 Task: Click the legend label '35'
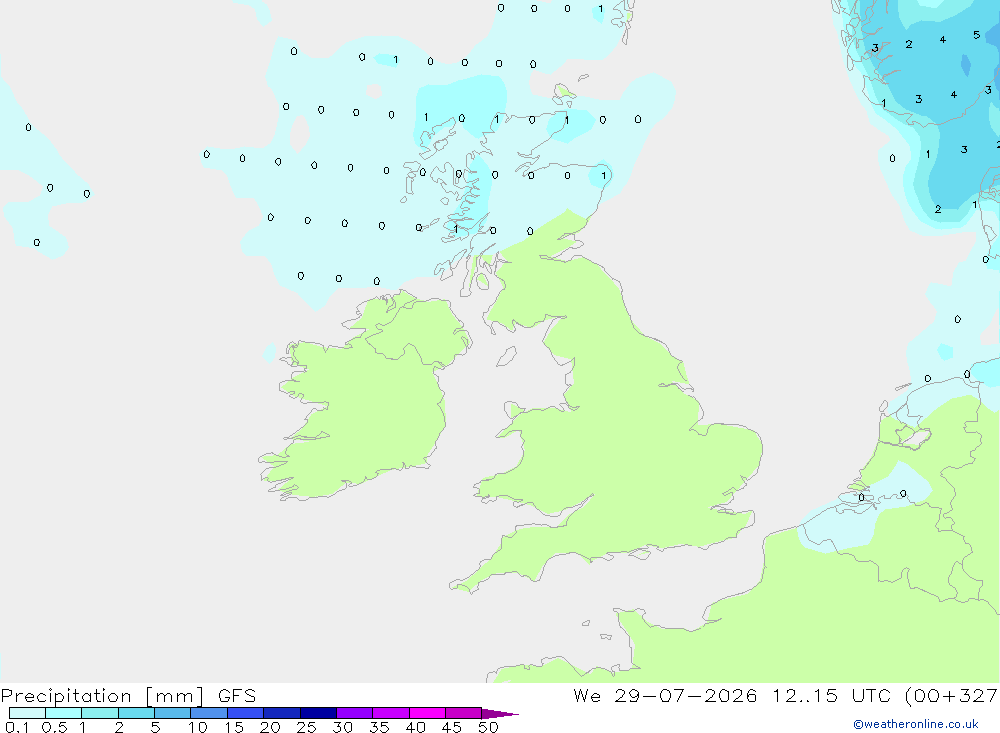tap(379, 727)
